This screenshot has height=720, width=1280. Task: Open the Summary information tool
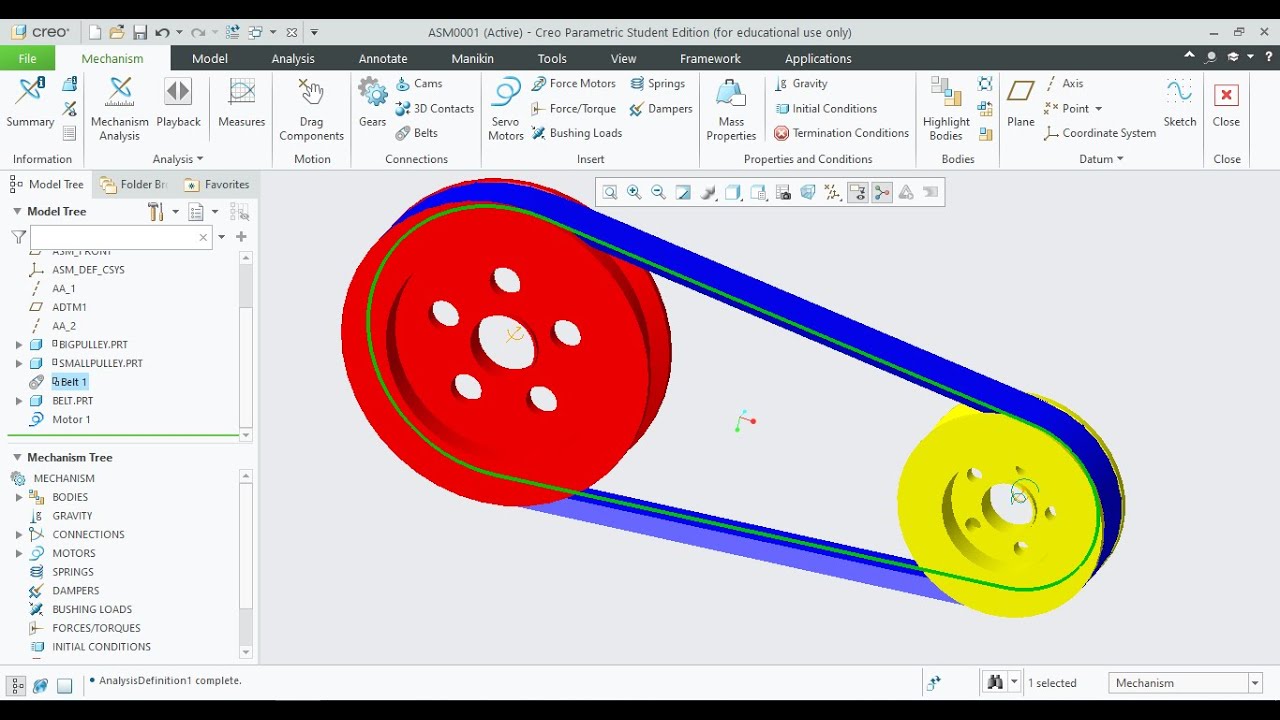tap(30, 103)
